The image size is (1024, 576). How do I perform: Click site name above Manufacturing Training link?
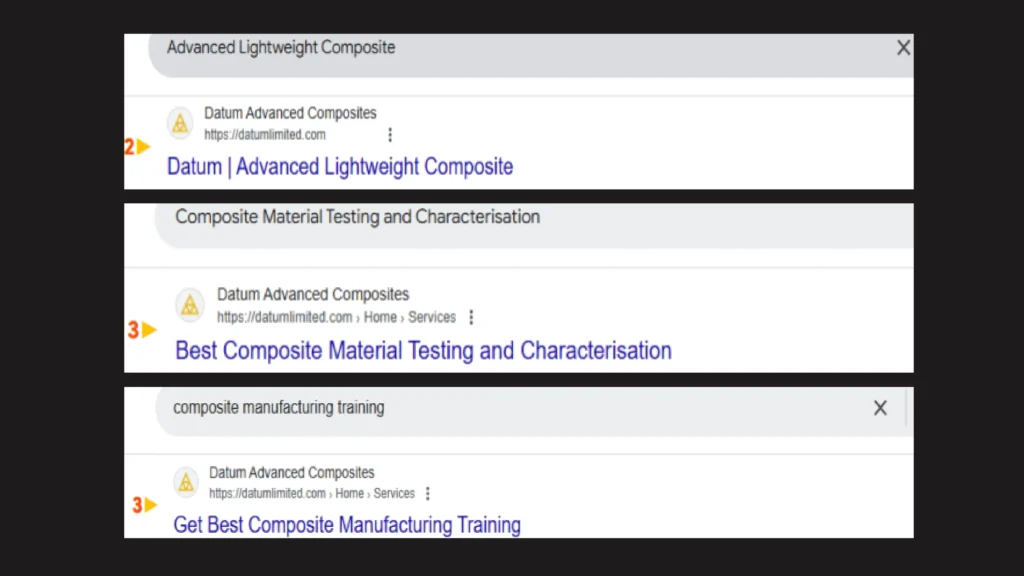(292, 473)
